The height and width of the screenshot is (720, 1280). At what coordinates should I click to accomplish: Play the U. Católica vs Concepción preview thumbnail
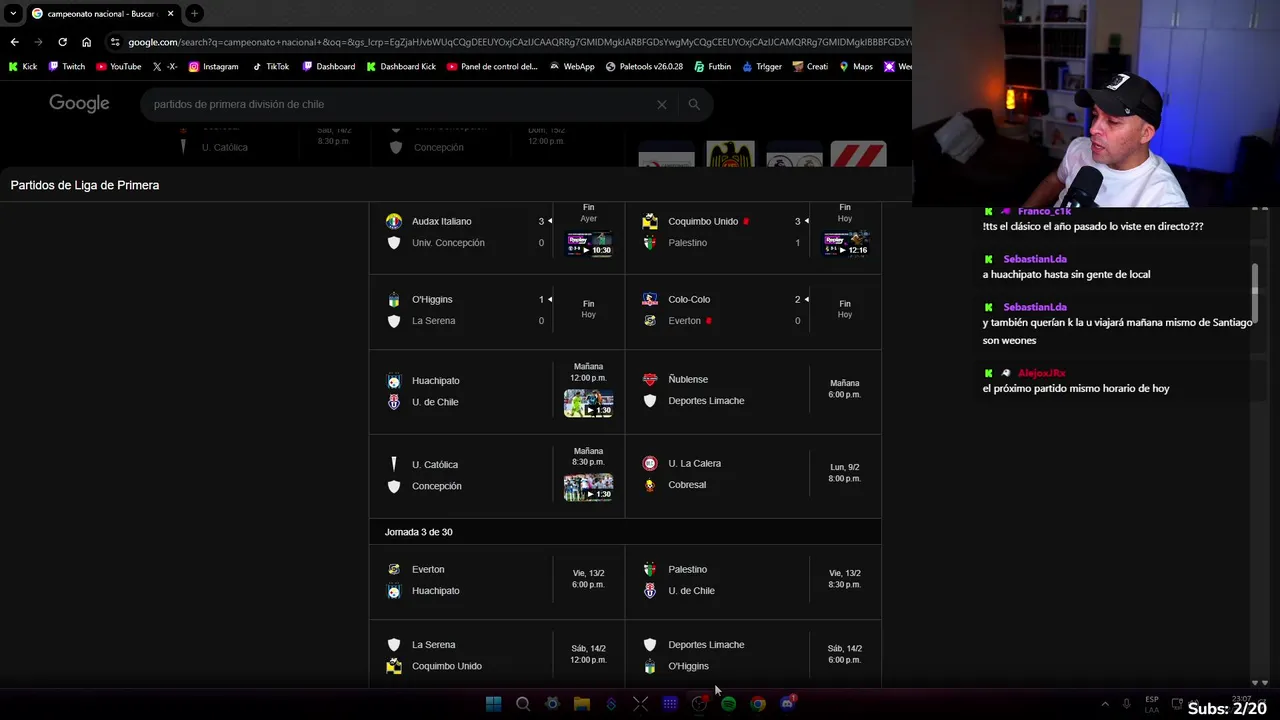point(589,488)
